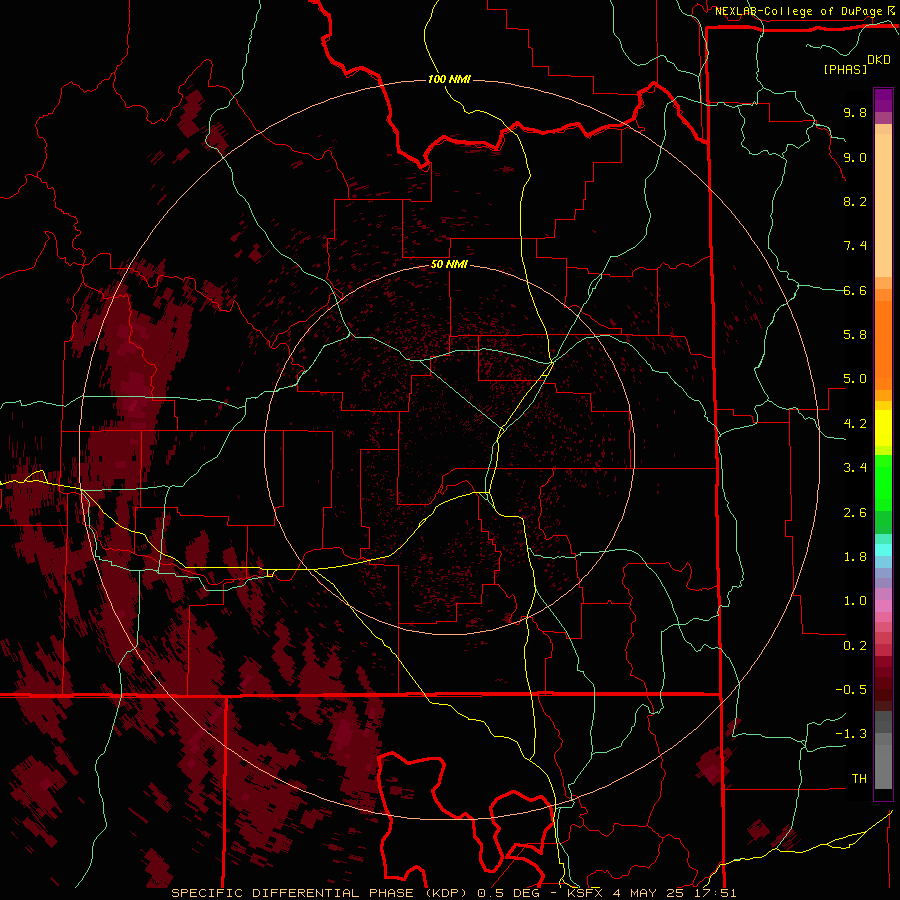The height and width of the screenshot is (900, 900).
Task: Click the purple swatch atop color scale
Action: (x=883, y=100)
